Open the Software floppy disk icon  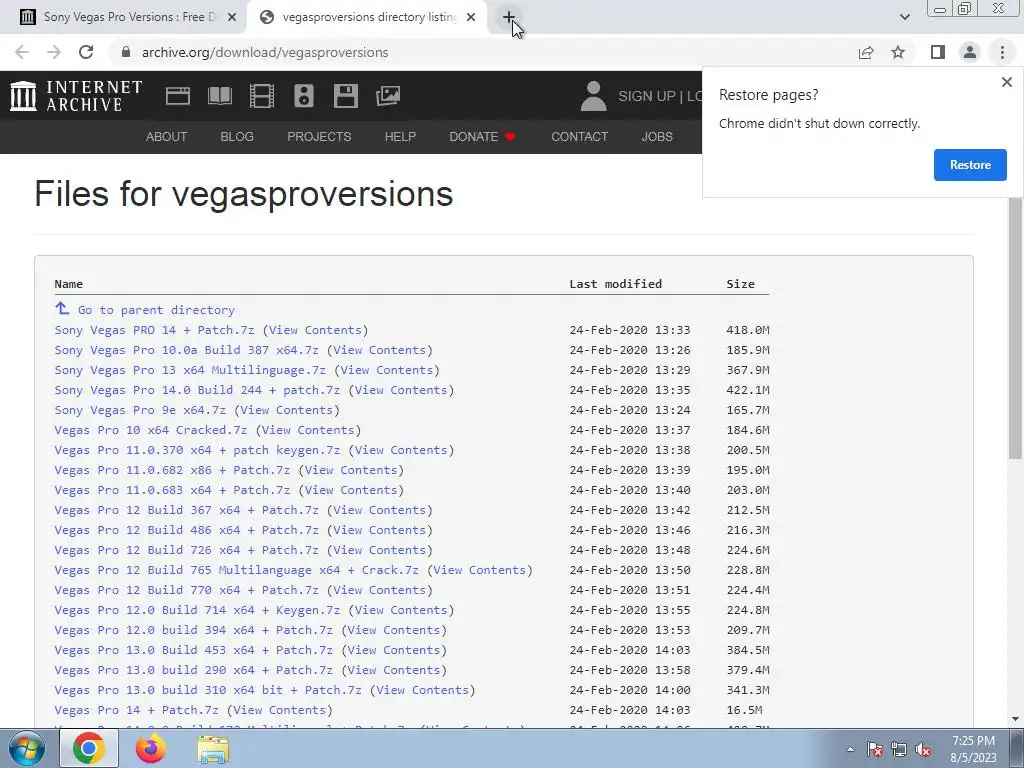[345, 96]
